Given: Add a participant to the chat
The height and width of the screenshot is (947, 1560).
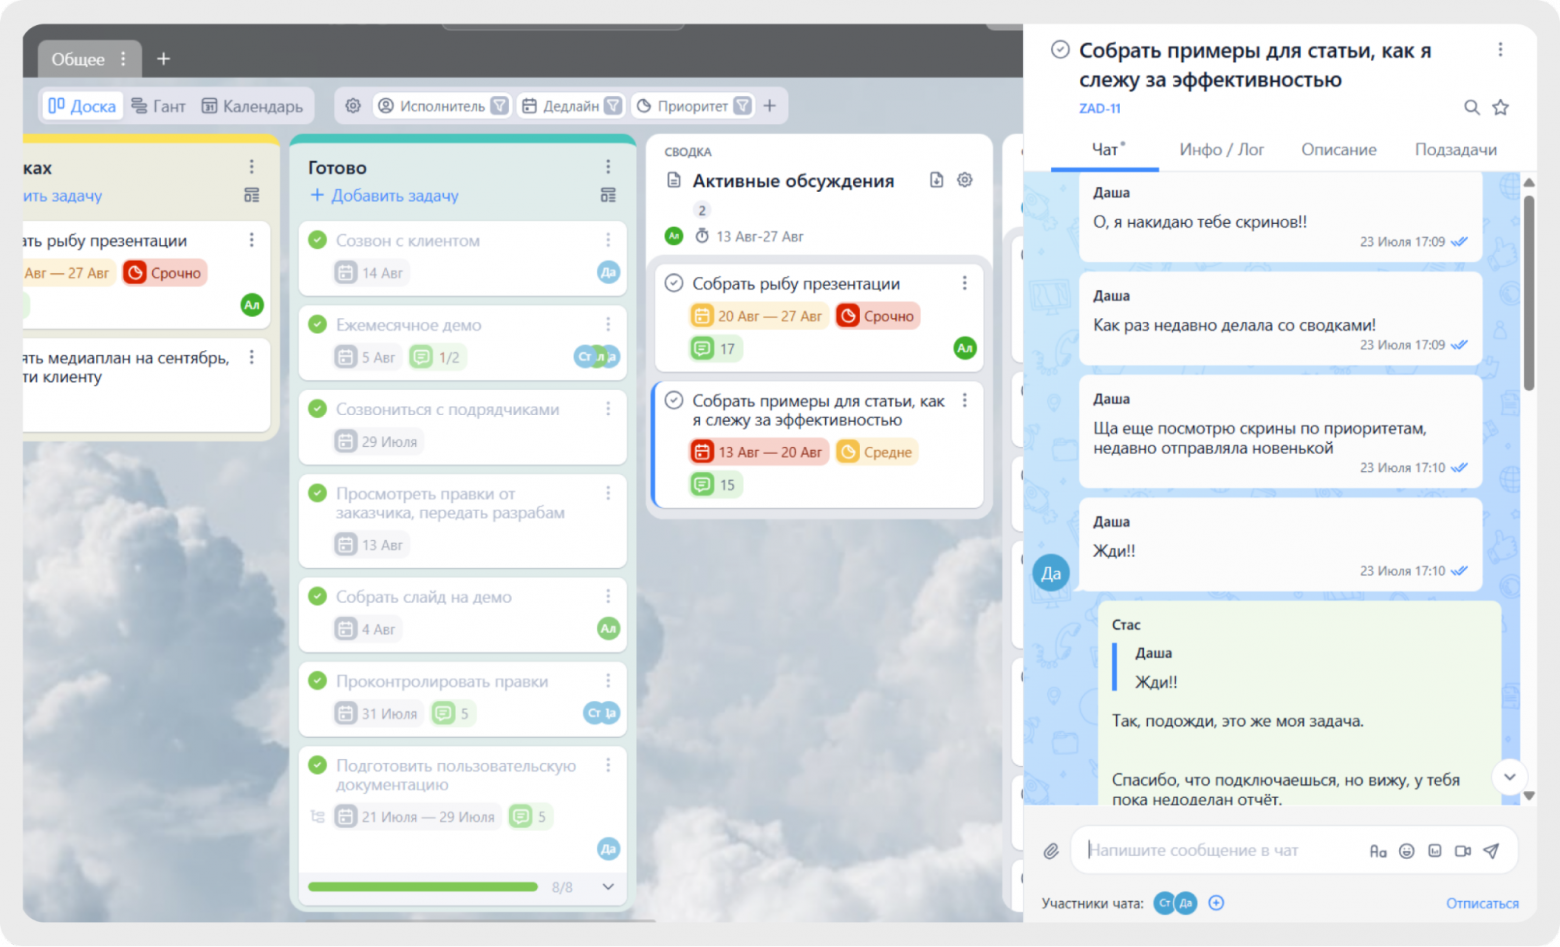Looking at the screenshot, I should [x=1216, y=903].
